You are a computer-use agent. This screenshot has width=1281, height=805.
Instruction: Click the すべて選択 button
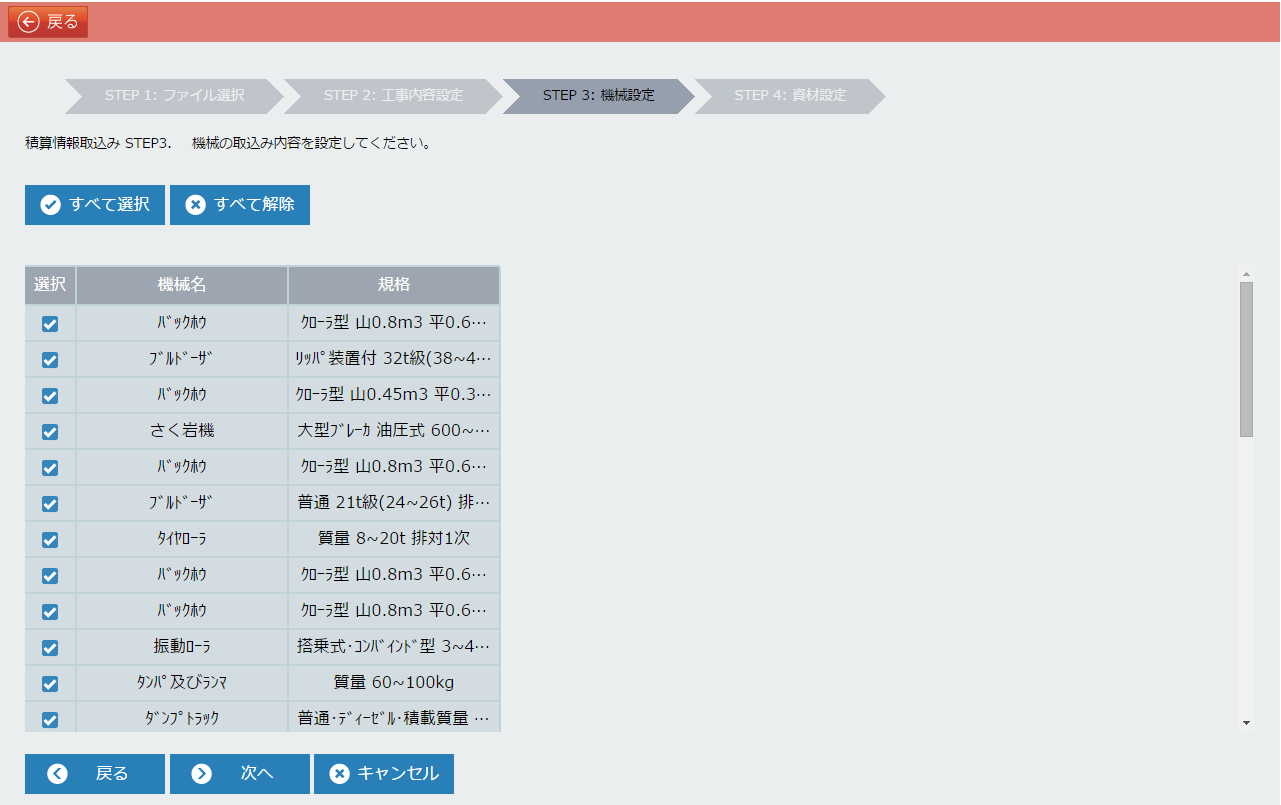[95, 205]
